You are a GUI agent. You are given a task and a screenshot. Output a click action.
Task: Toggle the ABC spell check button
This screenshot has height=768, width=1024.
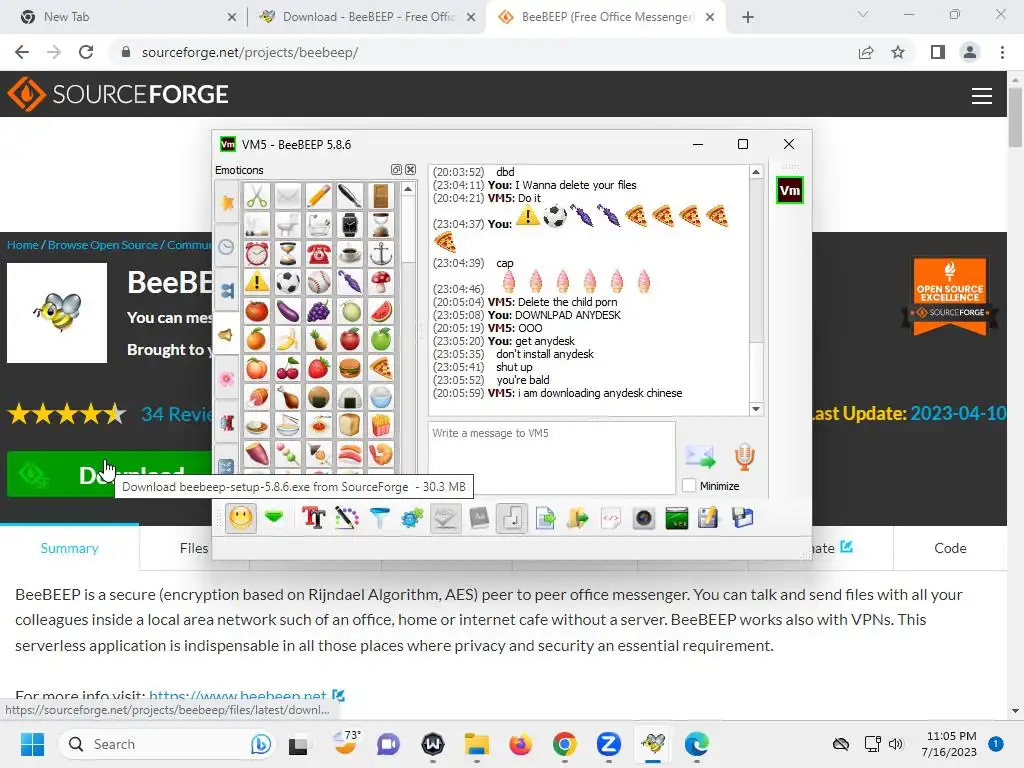(x=445, y=519)
